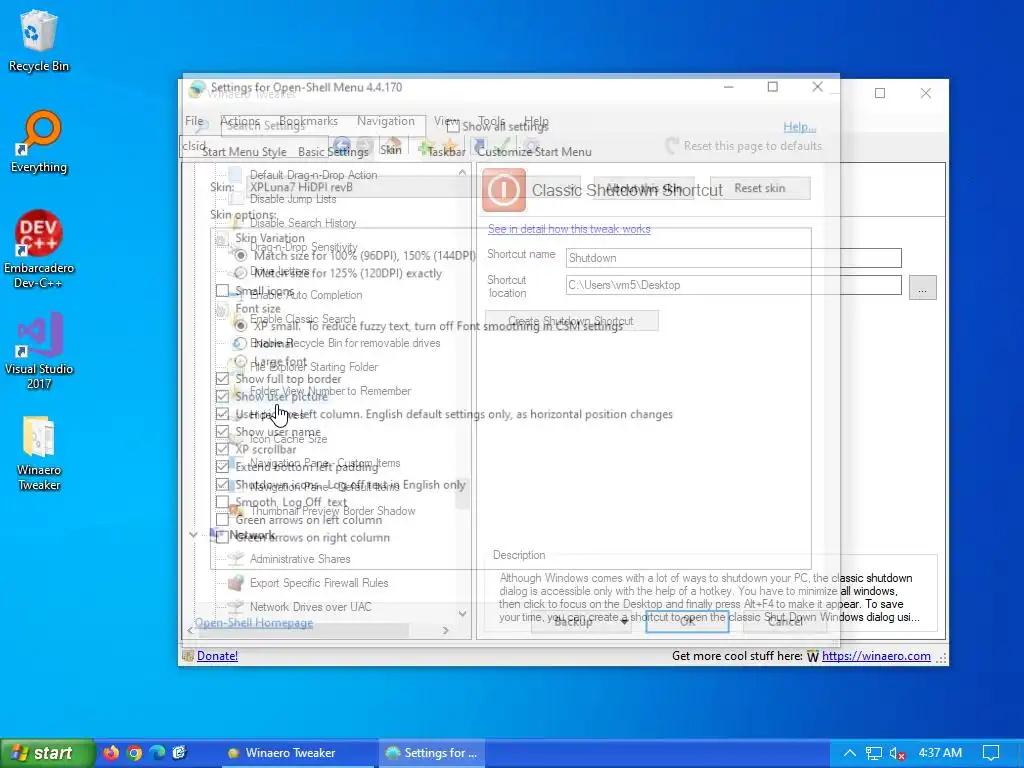The width and height of the screenshot is (1024, 768).
Task: Select the Visual Studio 2017 desktop icon
Action: pyautogui.click(x=39, y=351)
